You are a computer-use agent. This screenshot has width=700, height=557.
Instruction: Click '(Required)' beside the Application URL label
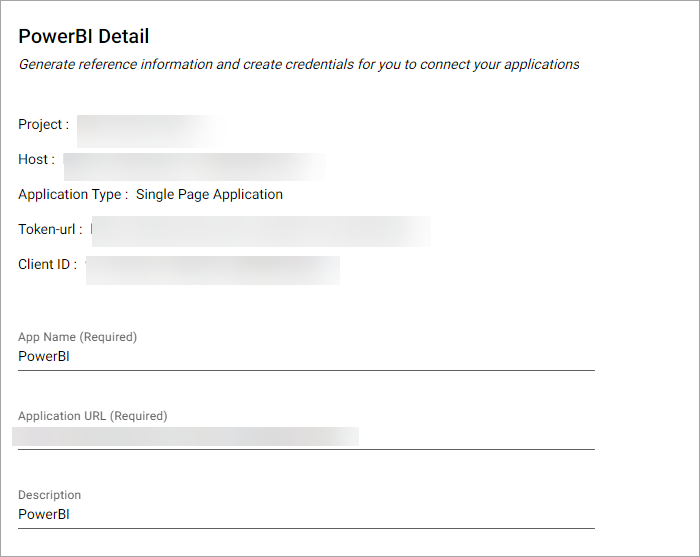point(138,416)
